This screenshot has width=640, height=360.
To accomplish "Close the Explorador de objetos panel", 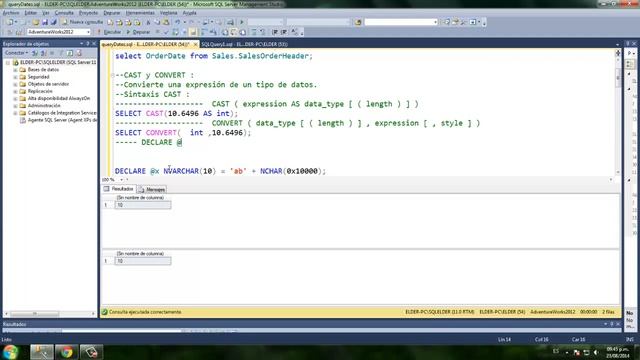I will click(94, 43).
